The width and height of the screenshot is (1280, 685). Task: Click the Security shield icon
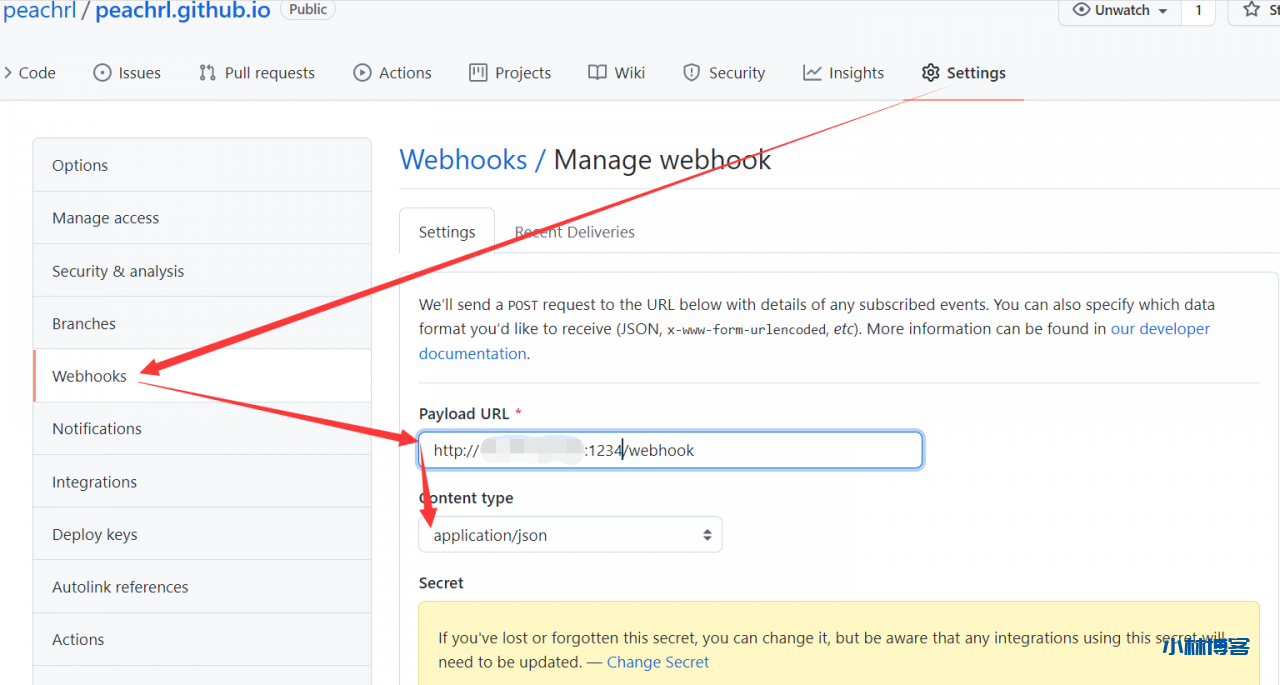pyautogui.click(x=691, y=73)
